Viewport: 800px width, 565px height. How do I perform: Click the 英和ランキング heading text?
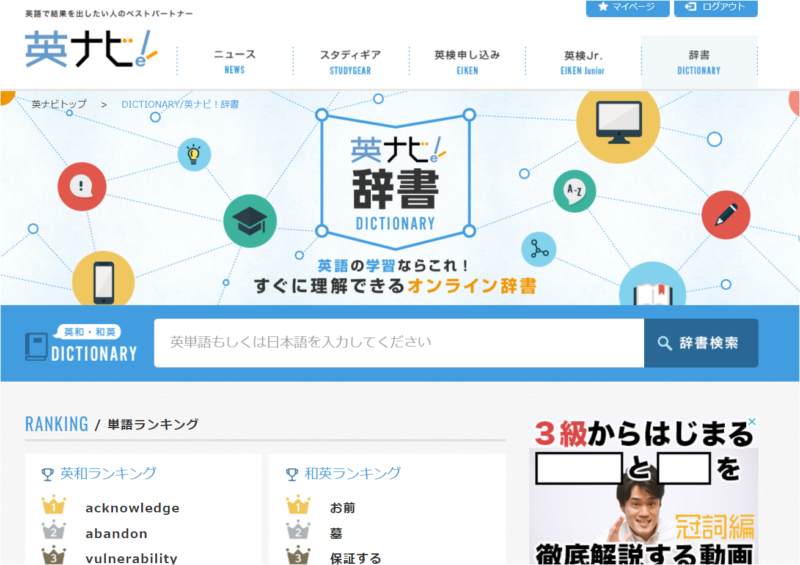pyautogui.click(x=108, y=474)
